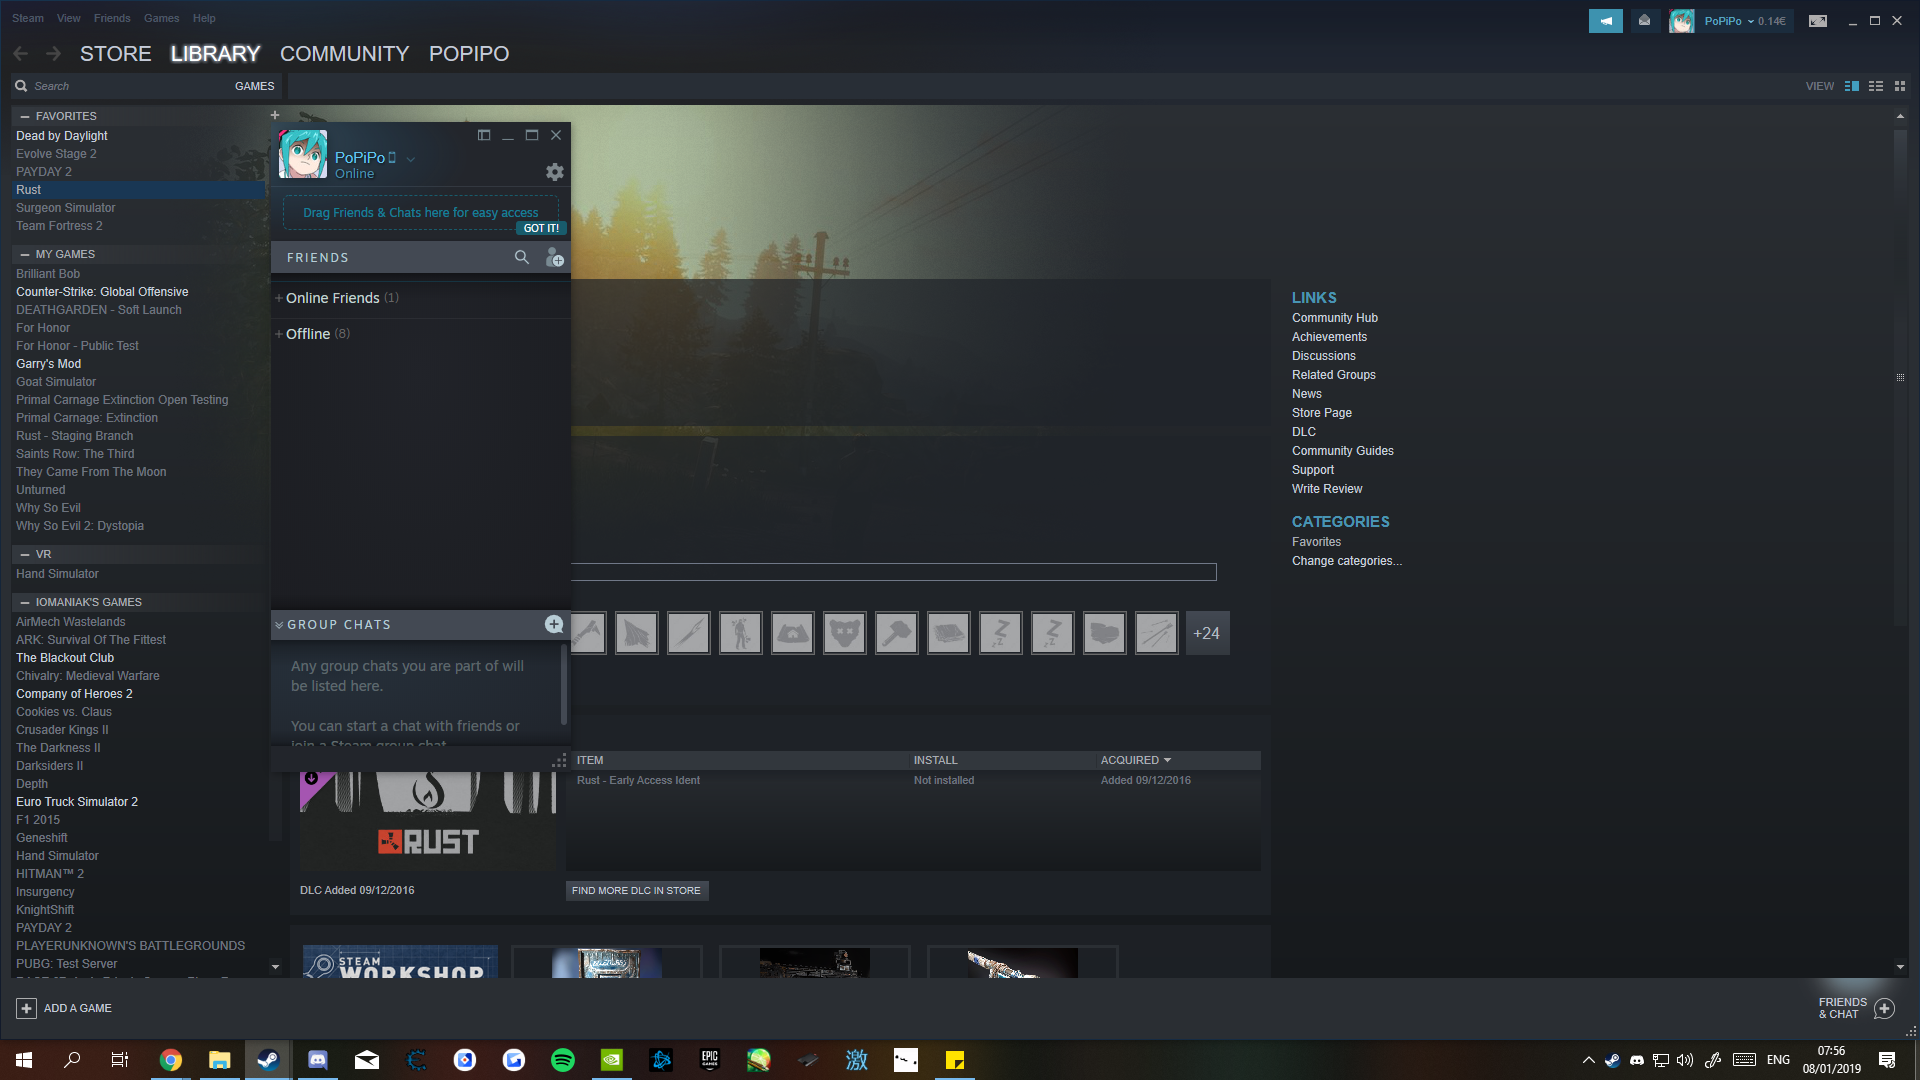The height and width of the screenshot is (1080, 1920).
Task: Open the Store Page link
Action: point(1321,413)
